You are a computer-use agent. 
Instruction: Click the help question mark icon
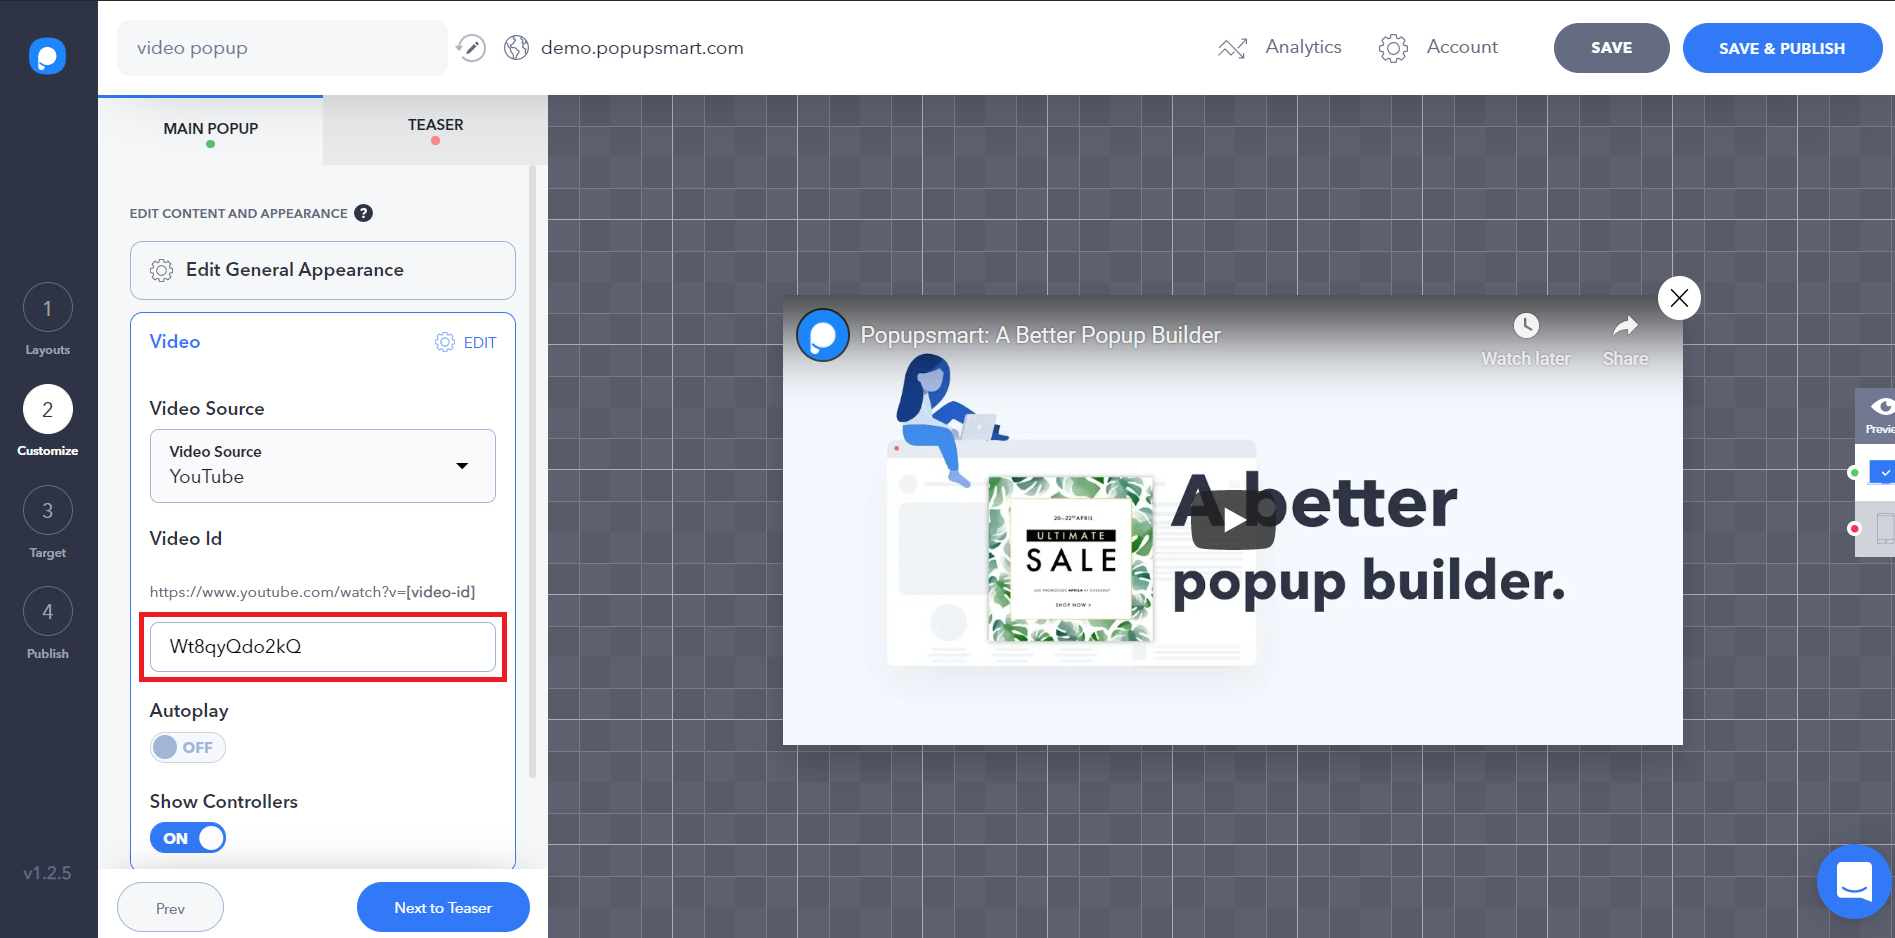pyautogui.click(x=364, y=213)
